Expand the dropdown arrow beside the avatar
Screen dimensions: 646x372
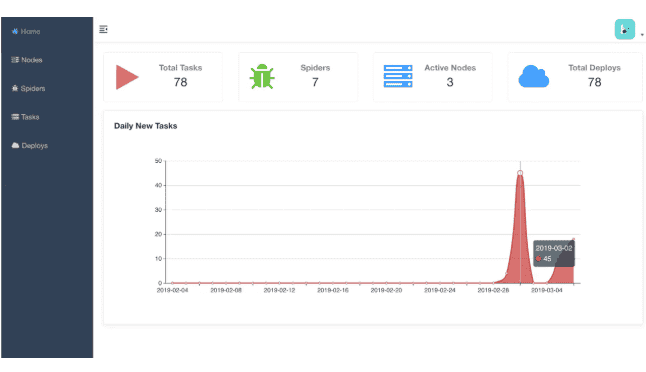(x=642, y=35)
